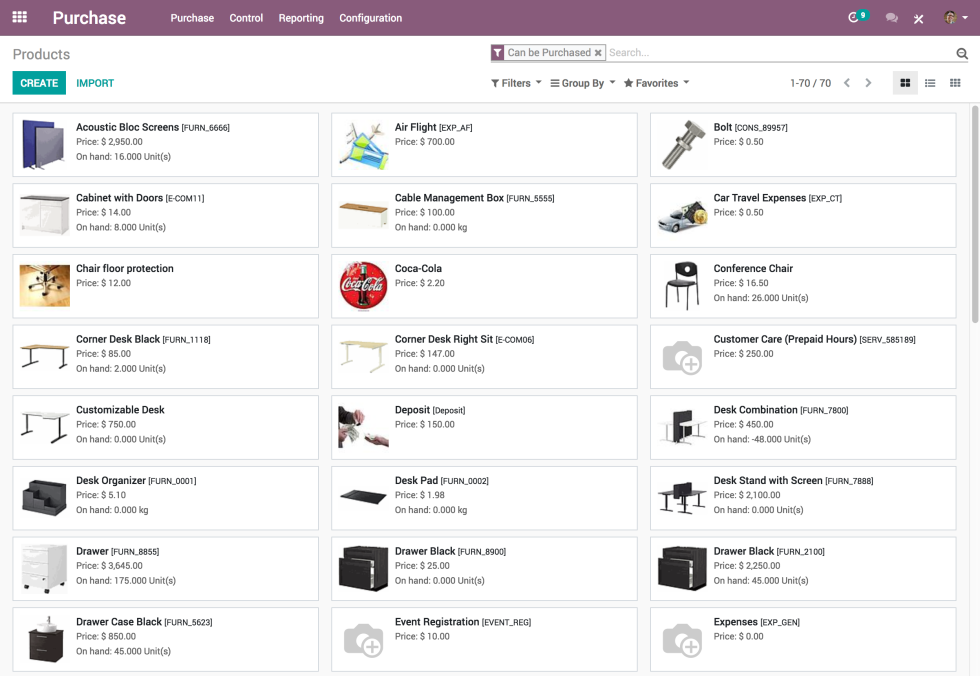
Task: Switch to activity grid view icon
Action: pos(954,83)
